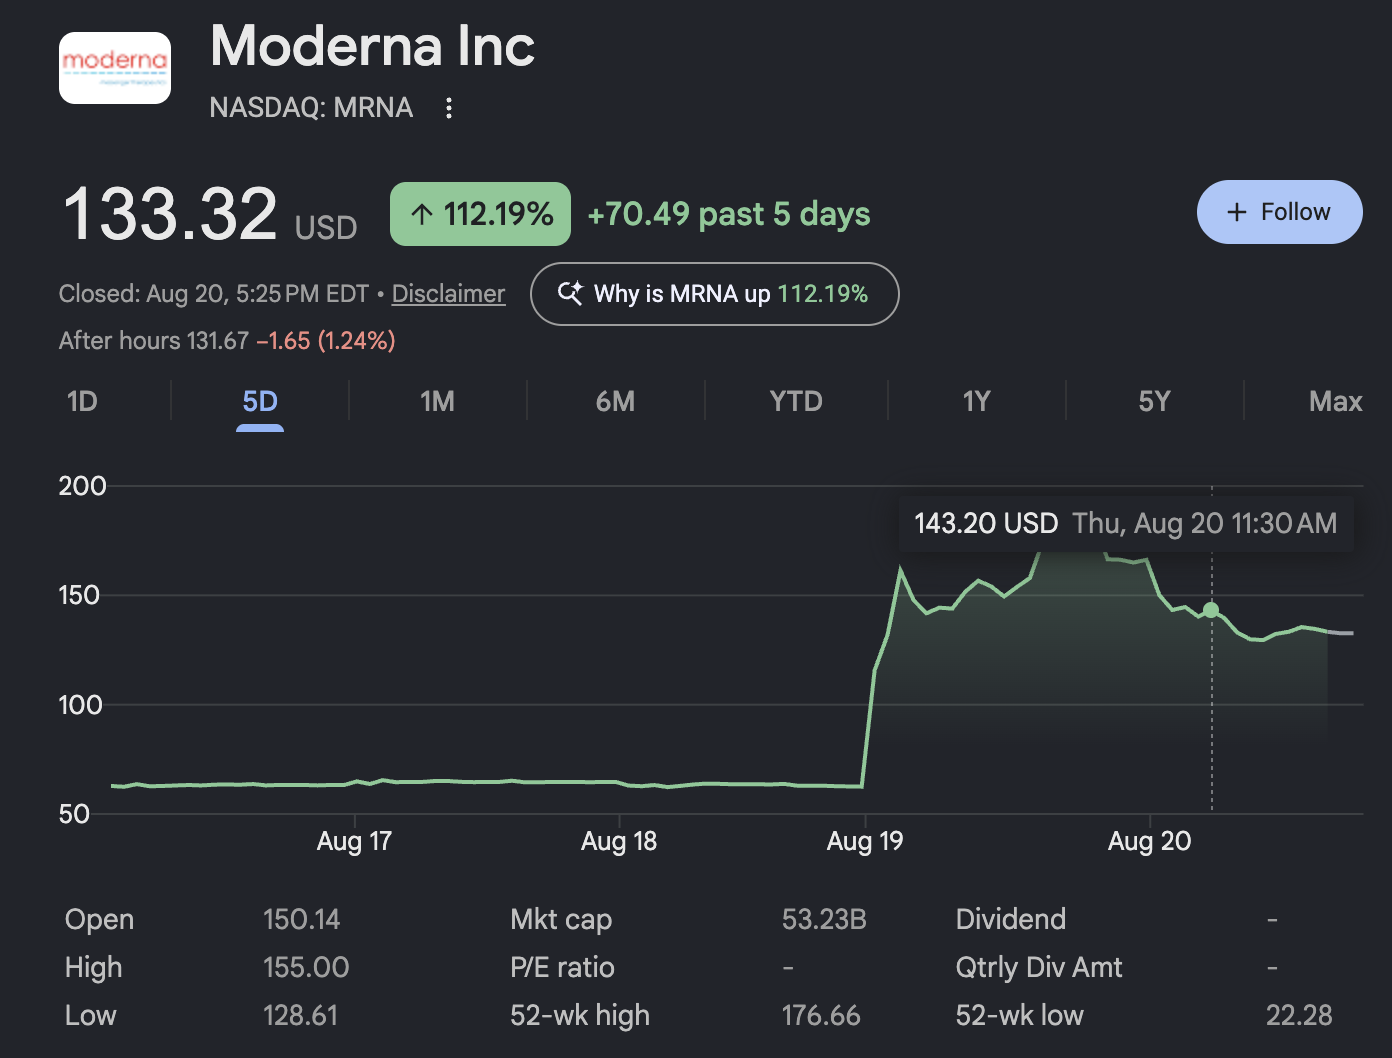1392x1058 pixels.
Task: Click Why is MRNA up button
Action: (714, 294)
